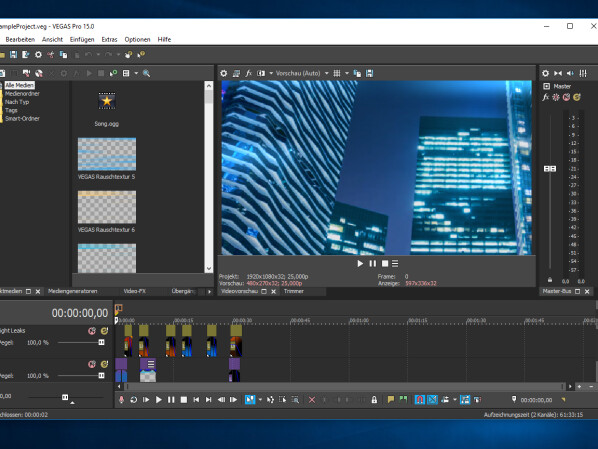Open the Einfügen menu
Viewport: 598px width, 449px height.
[82, 39]
